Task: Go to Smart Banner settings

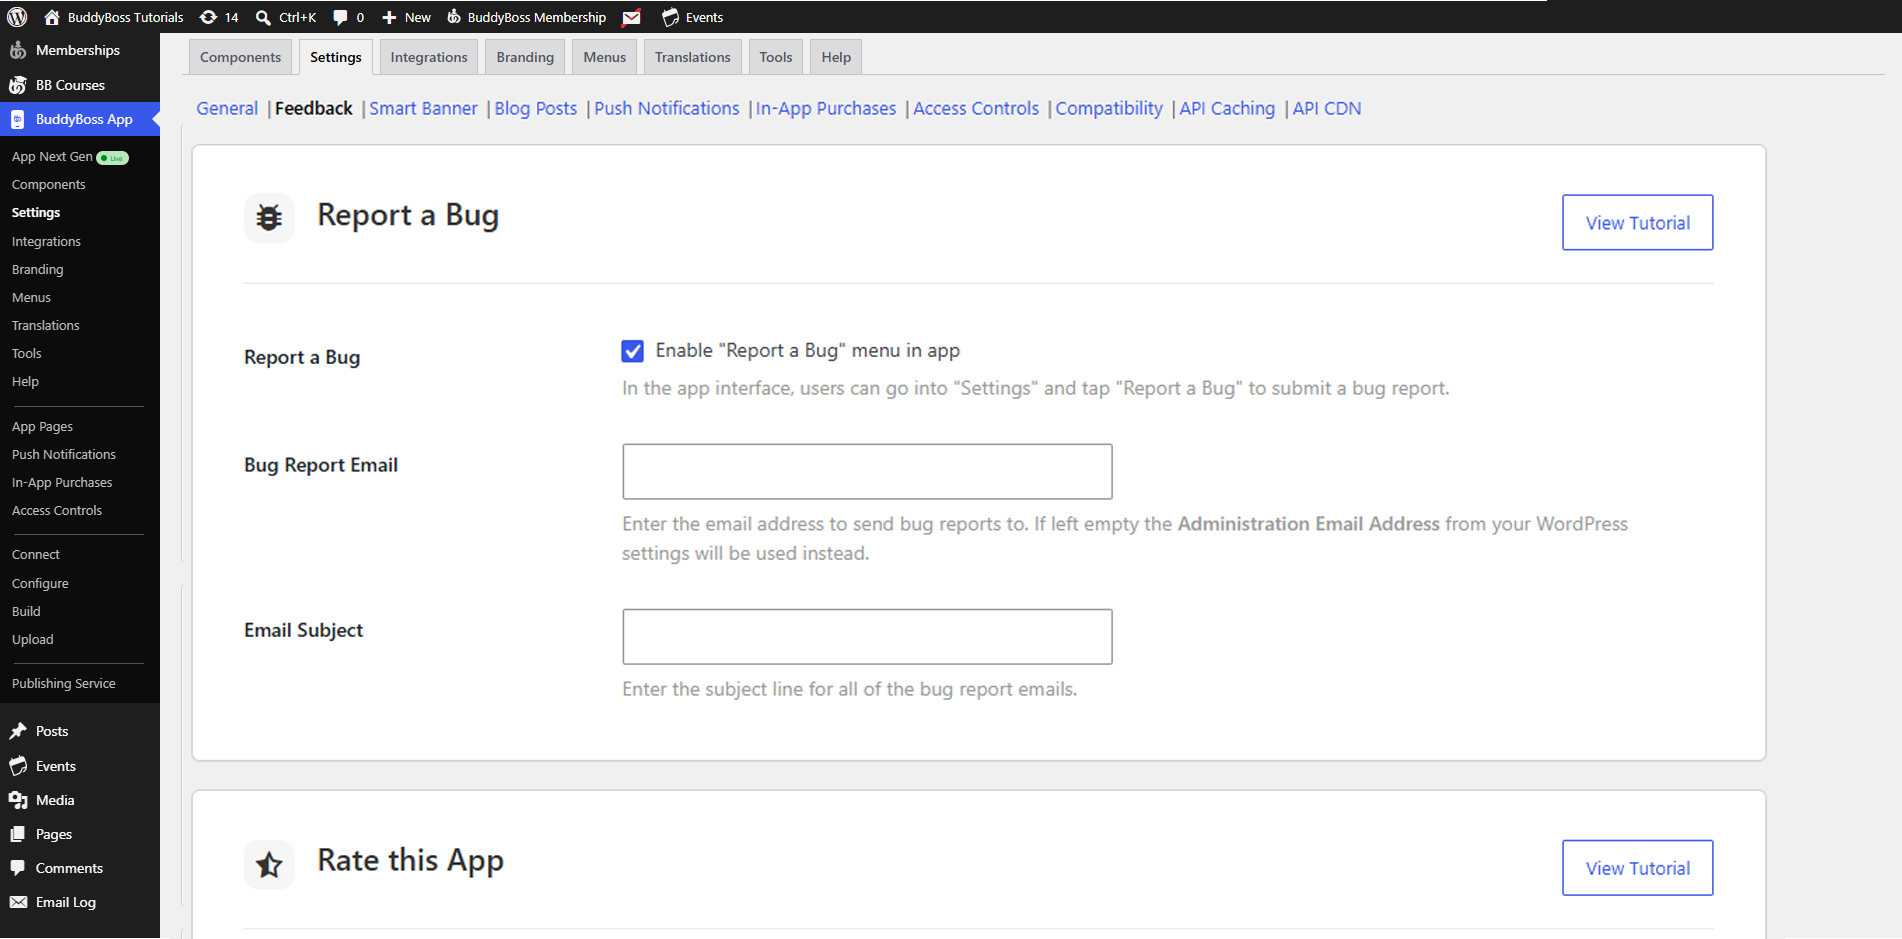Action: (x=423, y=108)
